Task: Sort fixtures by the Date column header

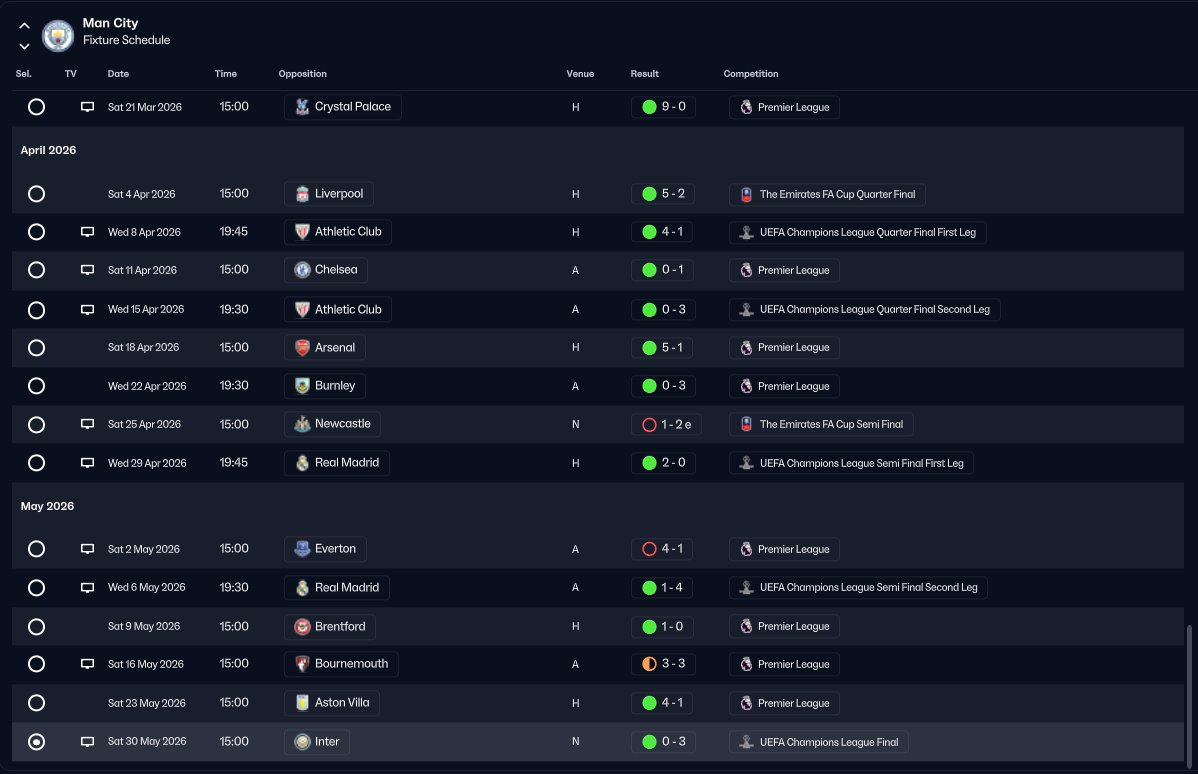Action: 118,74
